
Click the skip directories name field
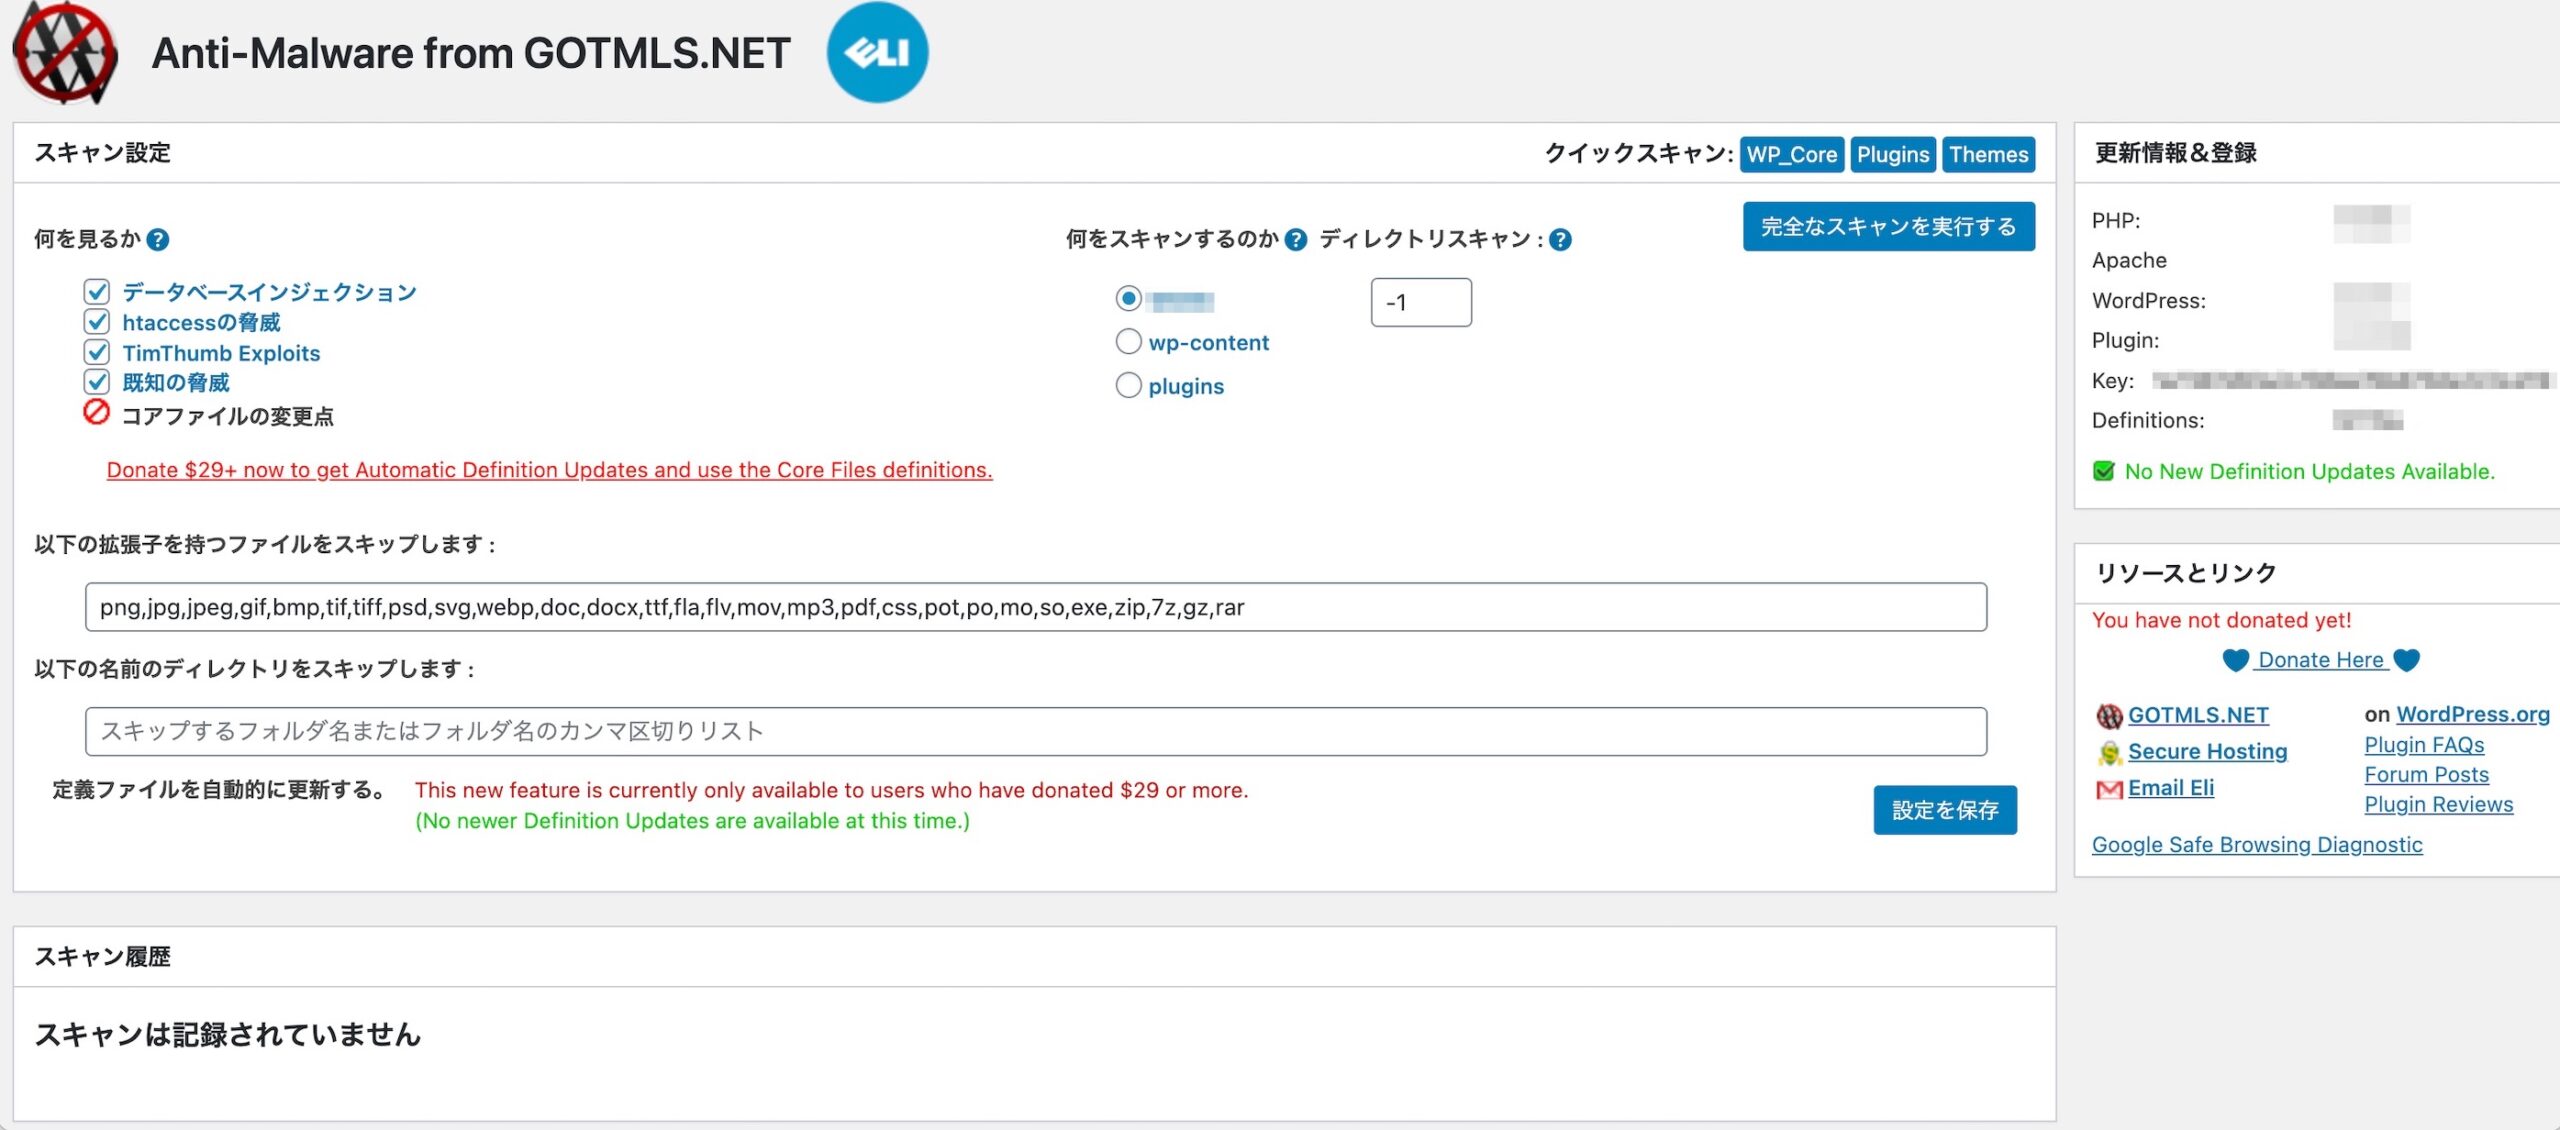tap(1036, 731)
